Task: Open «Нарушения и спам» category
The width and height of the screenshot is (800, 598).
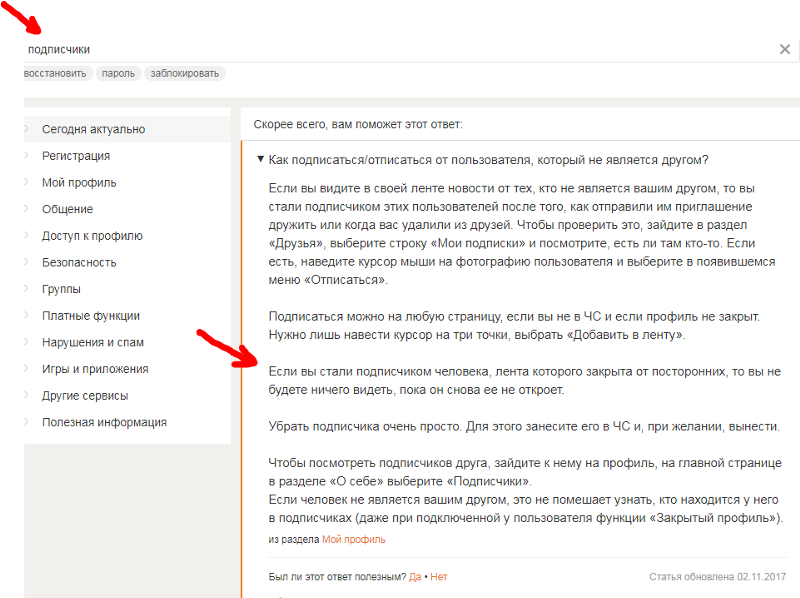Action: click(127, 342)
